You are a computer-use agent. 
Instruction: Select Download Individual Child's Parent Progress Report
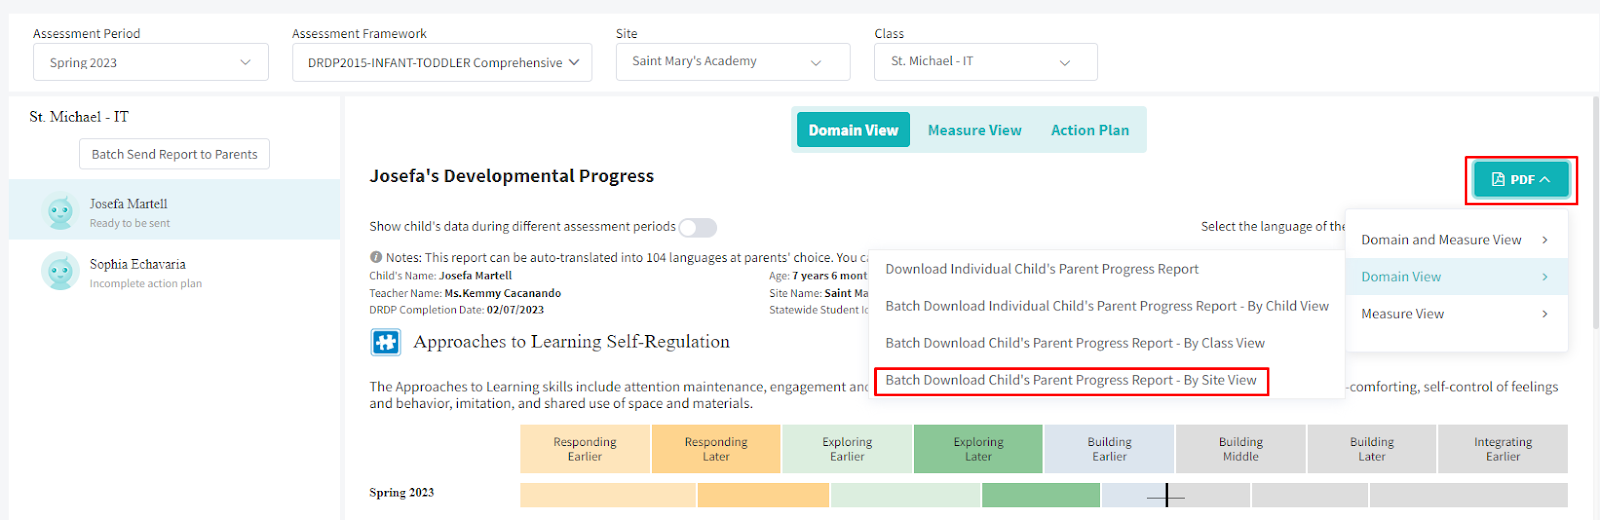click(1042, 269)
